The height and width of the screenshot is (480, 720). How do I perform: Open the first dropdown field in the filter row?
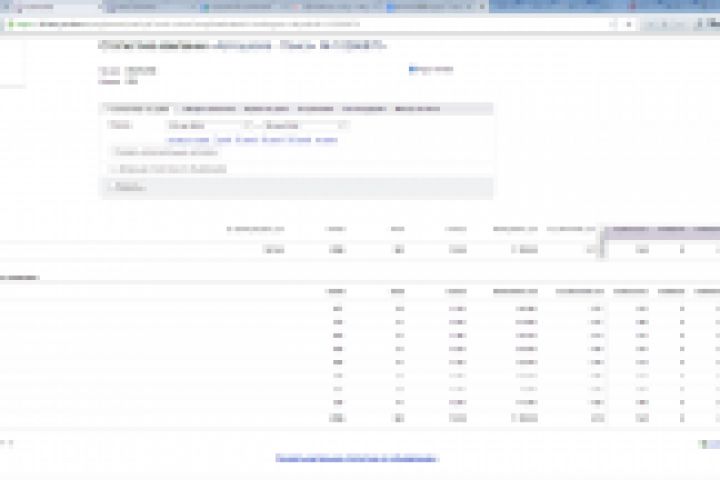pos(209,125)
